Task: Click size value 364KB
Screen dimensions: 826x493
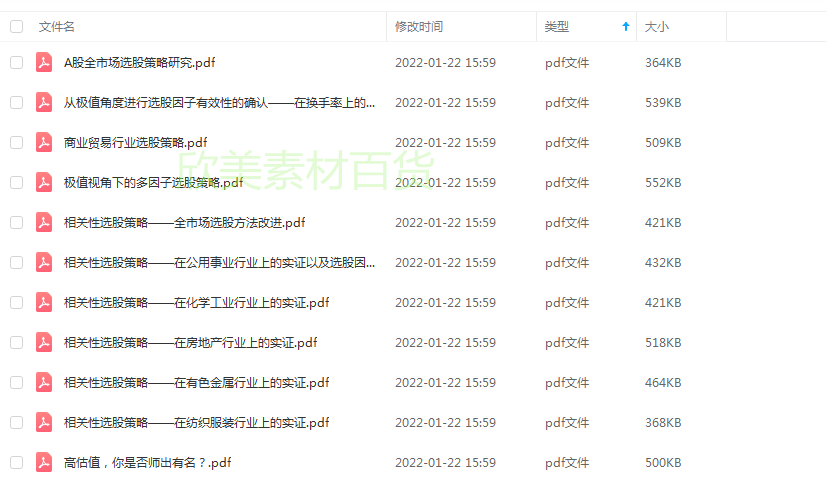Action: pos(663,63)
